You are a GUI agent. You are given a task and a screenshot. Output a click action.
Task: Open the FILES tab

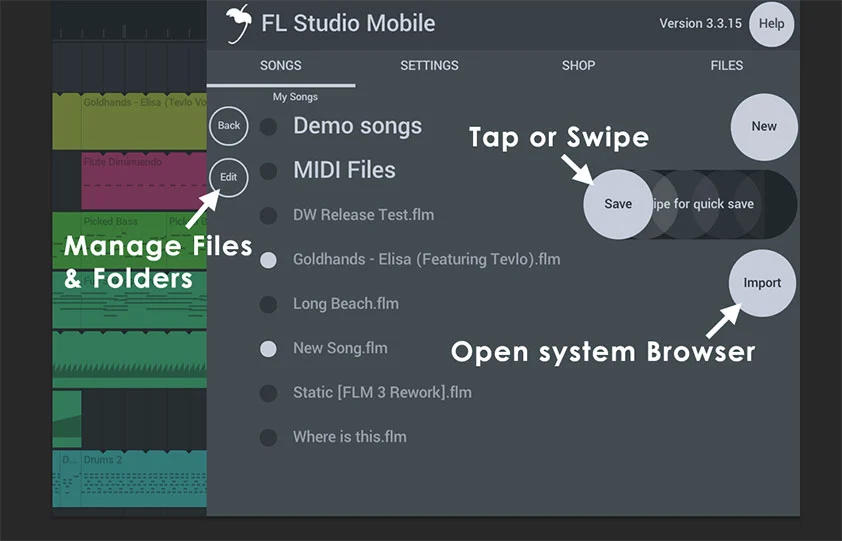pos(727,66)
